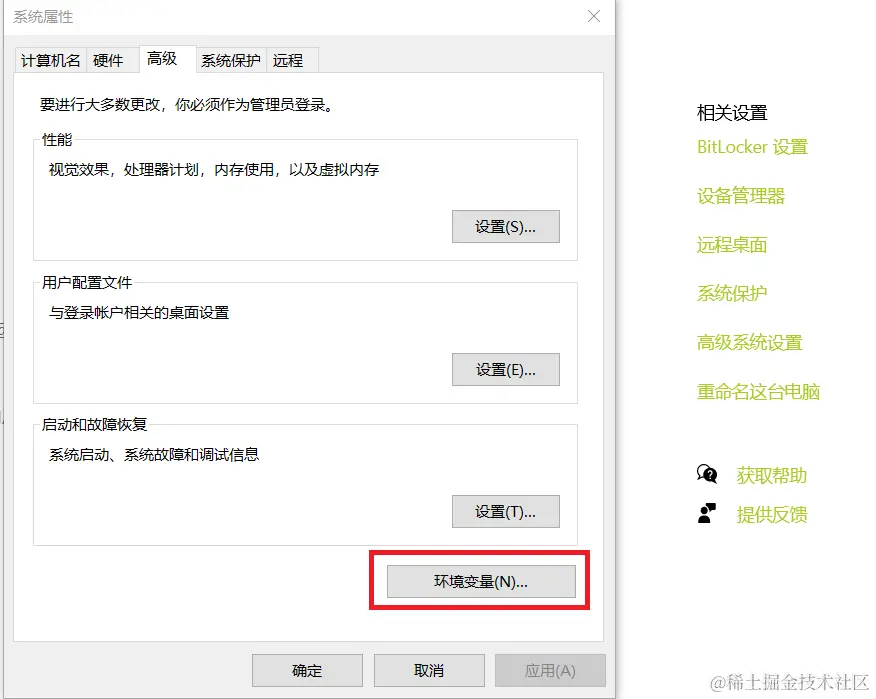Open 性能 settings via 设置(S) button
The height and width of the screenshot is (699, 876).
[x=505, y=226]
